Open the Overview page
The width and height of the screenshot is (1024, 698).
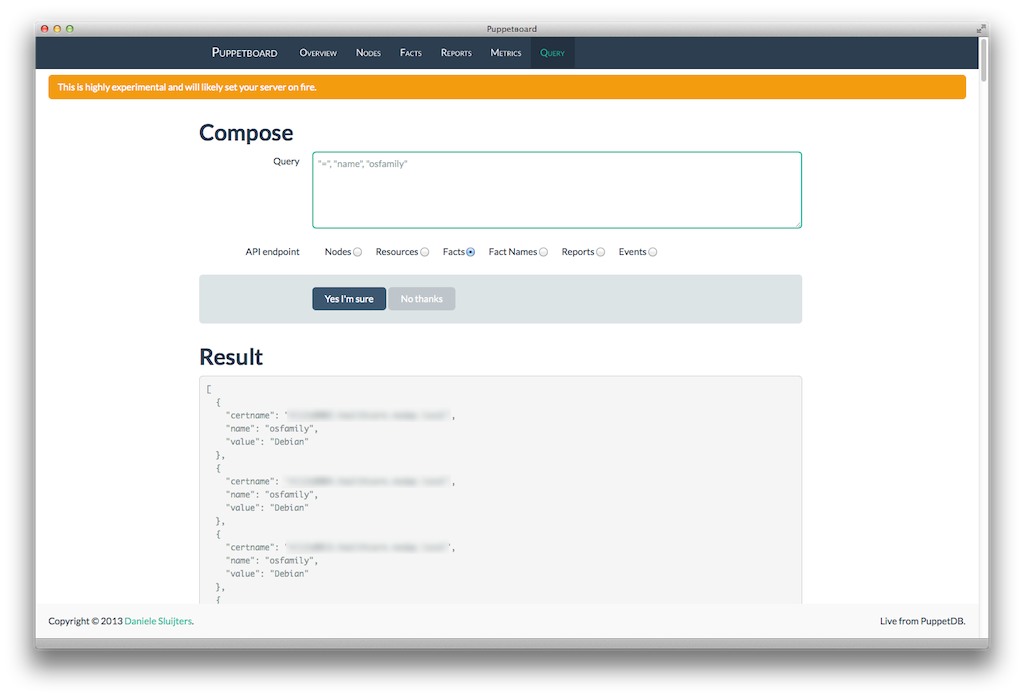click(x=318, y=53)
